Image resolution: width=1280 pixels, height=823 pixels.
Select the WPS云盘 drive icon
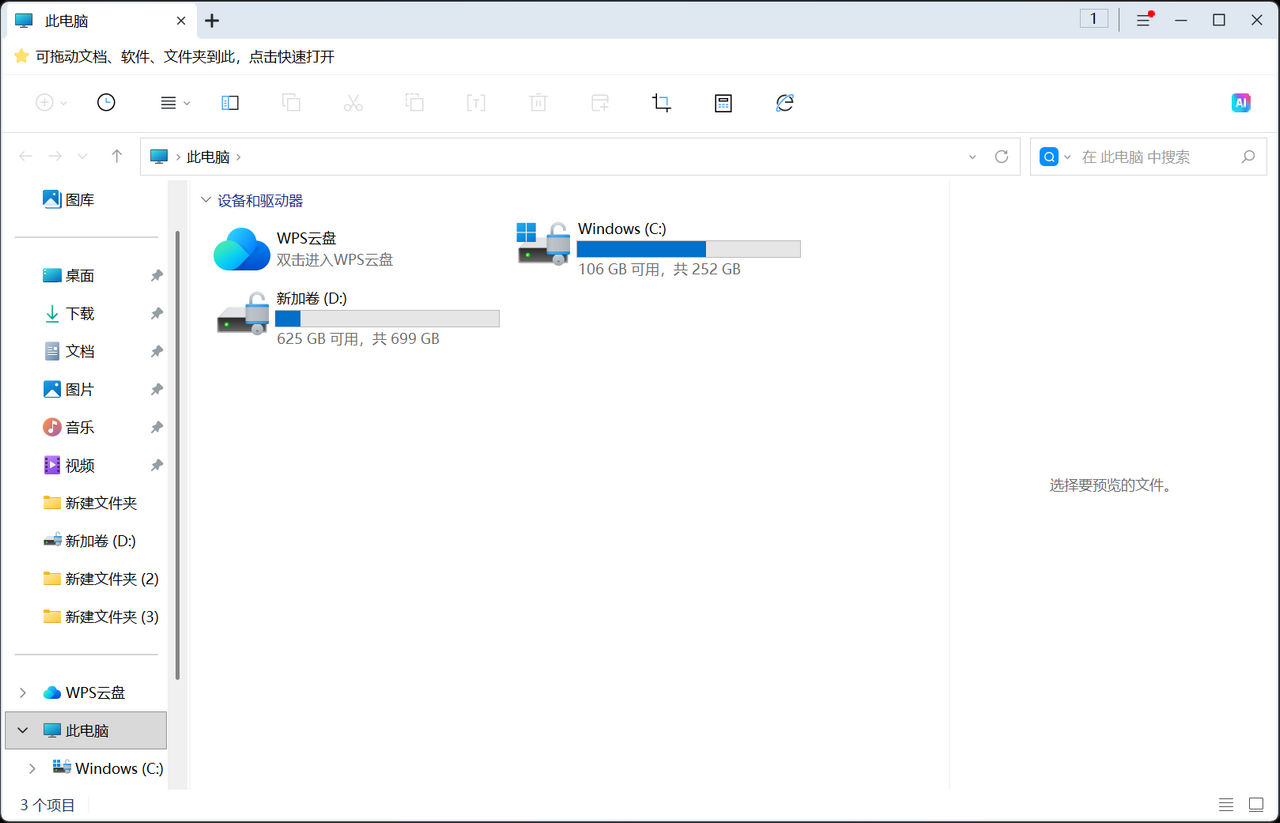(x=240, y=247)
